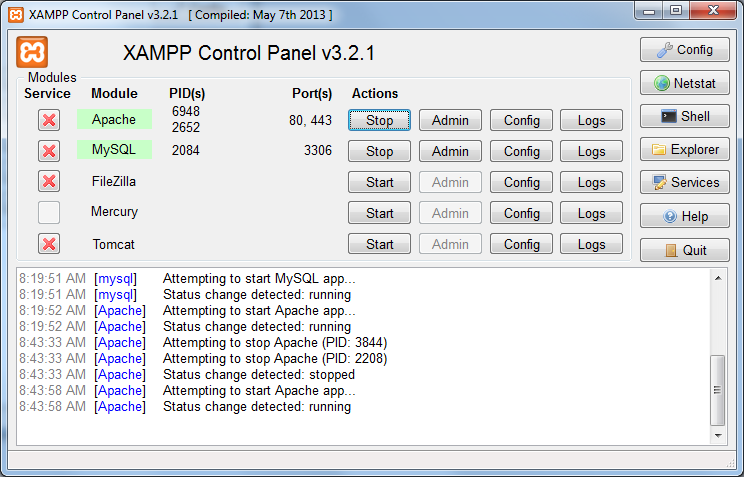Open the Services button

(x=684, y=182)
